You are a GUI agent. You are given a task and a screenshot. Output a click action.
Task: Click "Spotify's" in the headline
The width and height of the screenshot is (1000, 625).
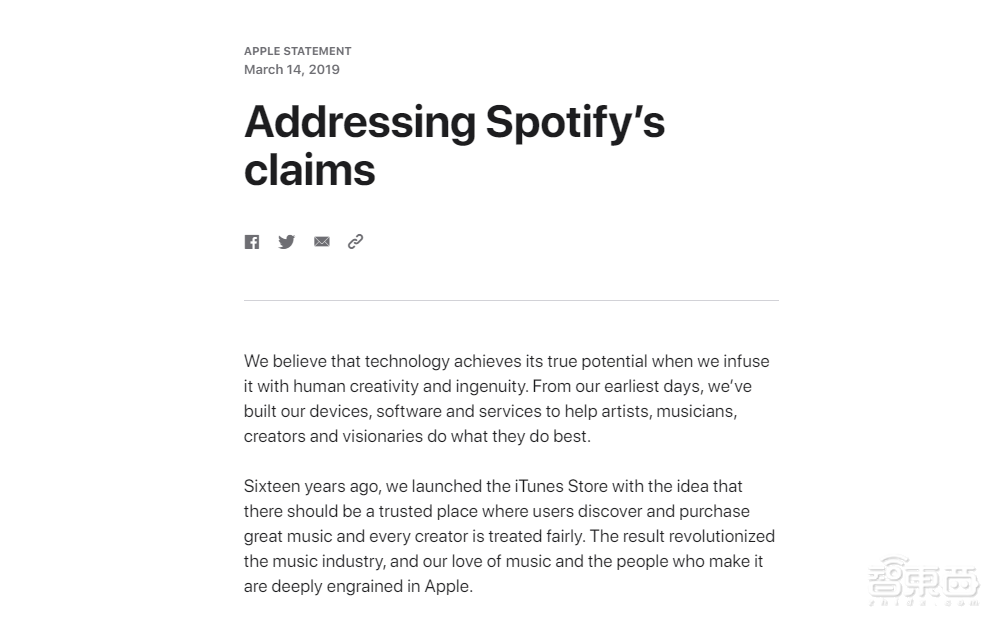point(575,122)
